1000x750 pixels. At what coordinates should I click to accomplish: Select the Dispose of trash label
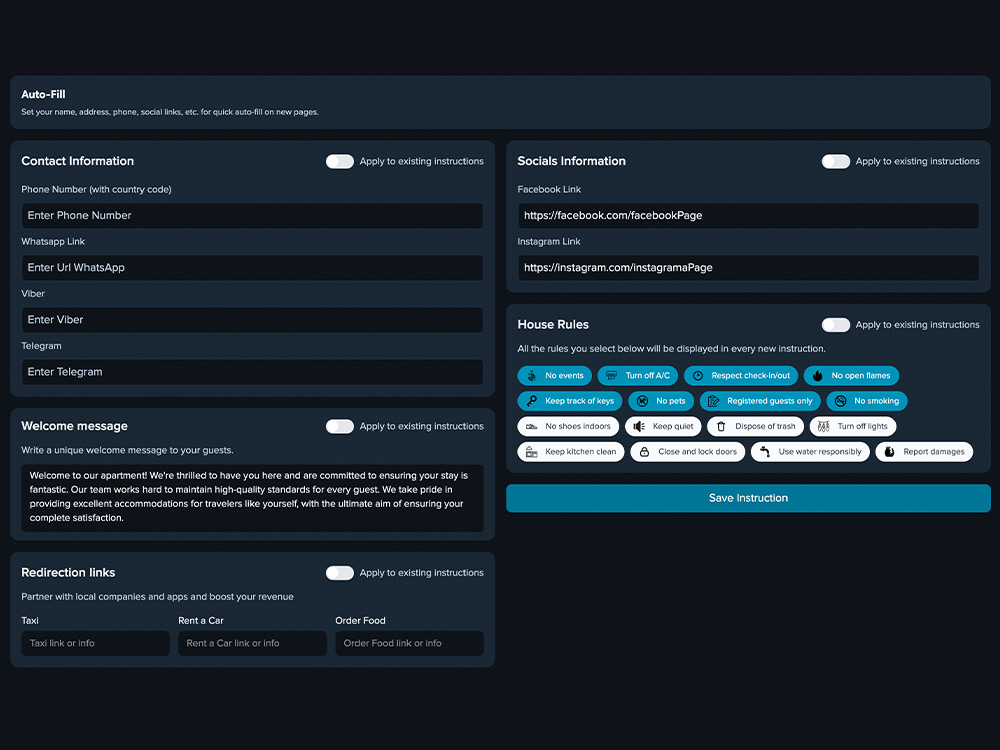coord(765,427)
